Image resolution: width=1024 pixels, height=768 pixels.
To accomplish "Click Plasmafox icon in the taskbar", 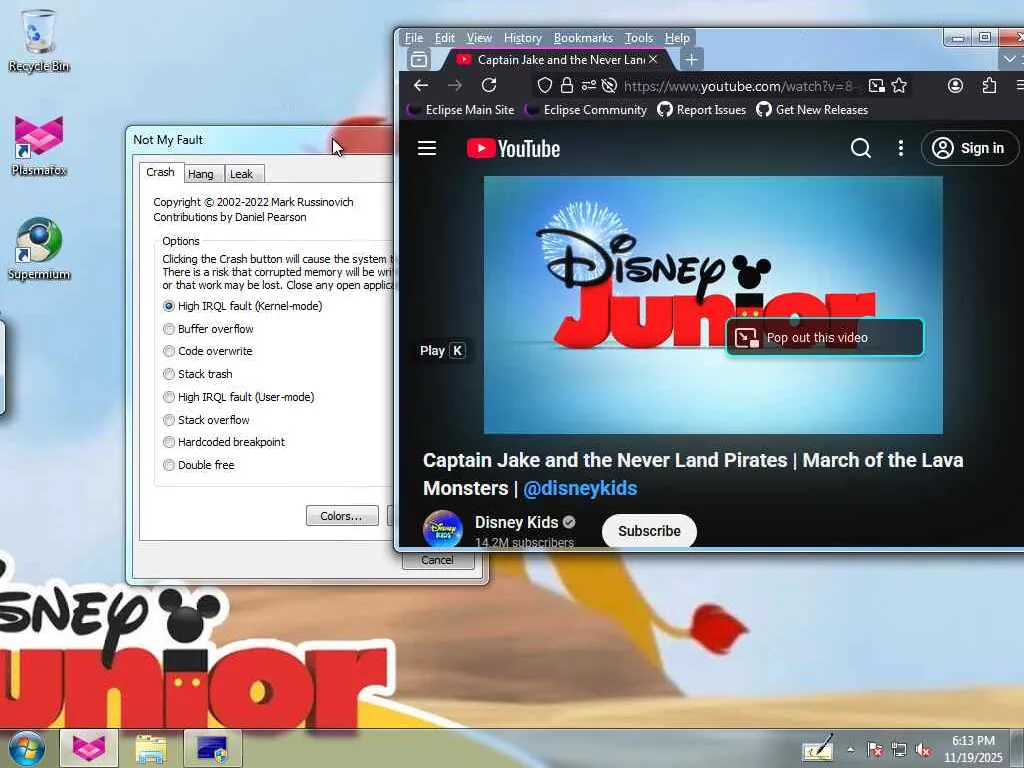I will [x=89, y=748].
